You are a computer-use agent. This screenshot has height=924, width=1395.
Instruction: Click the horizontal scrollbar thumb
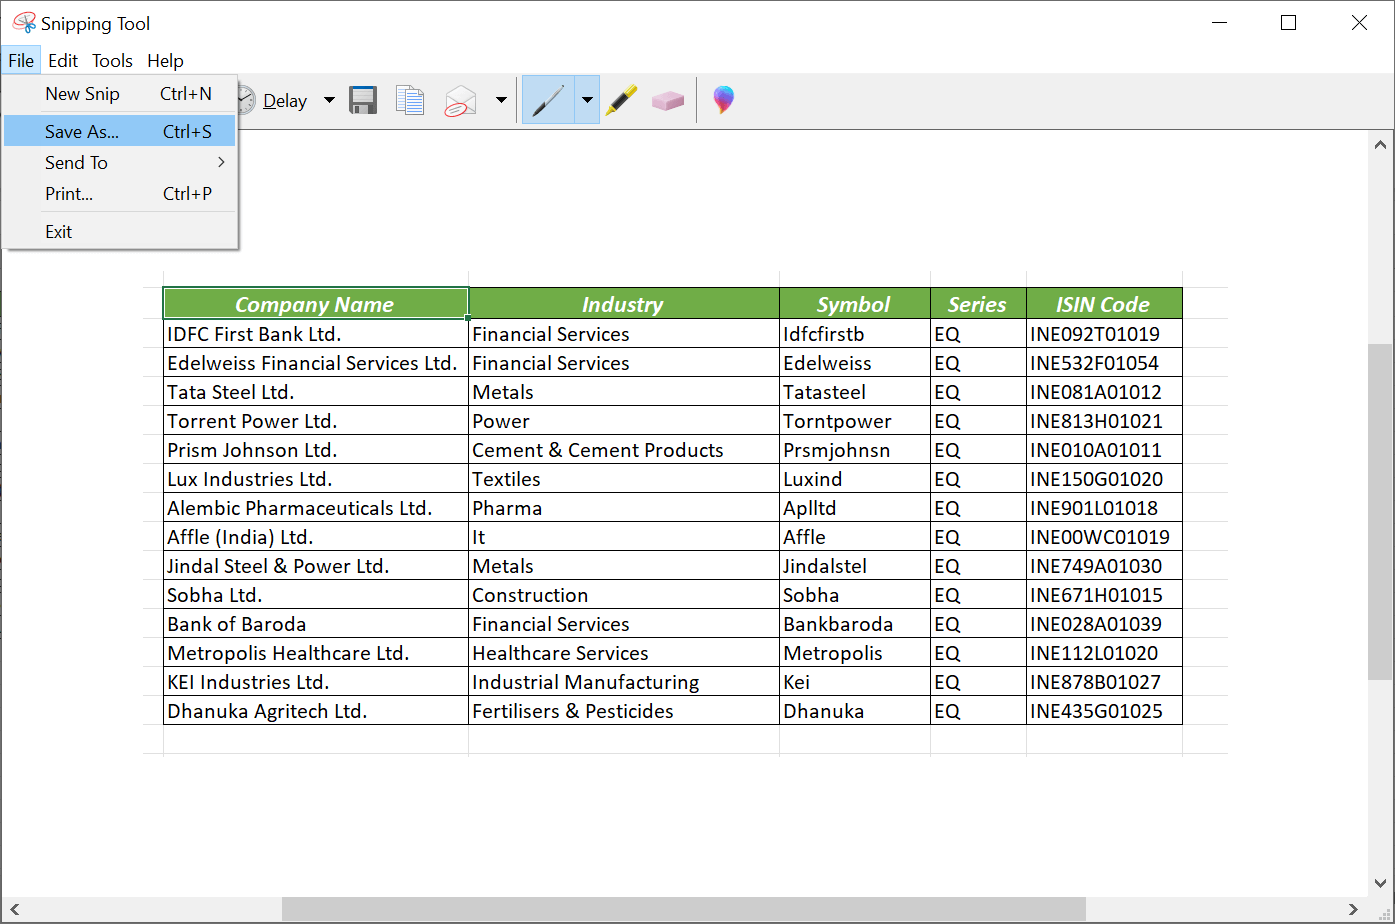(683, 909)
